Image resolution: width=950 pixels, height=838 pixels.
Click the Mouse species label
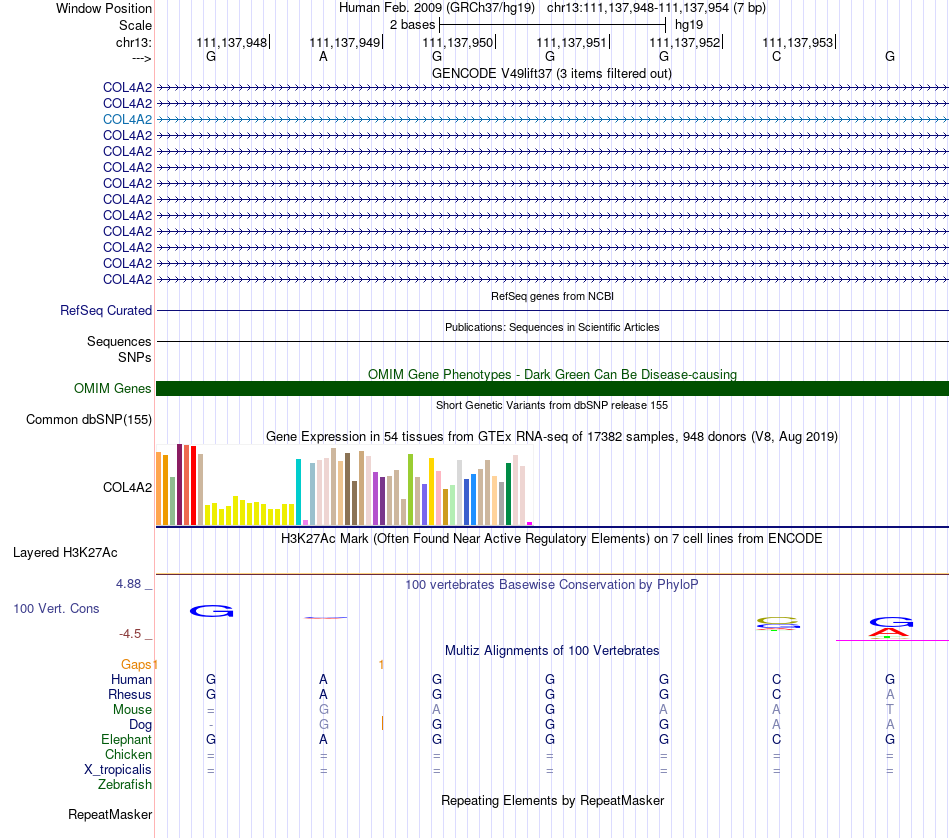point(132,710)
